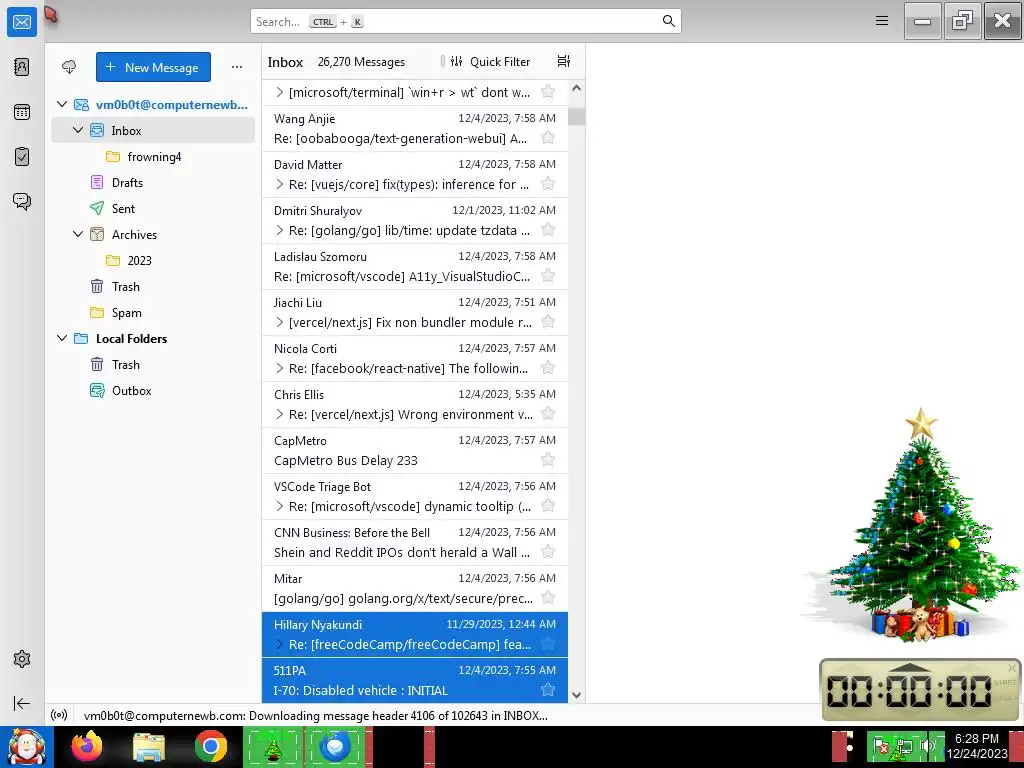Open Chrome from the taskbar

click(210, 746)
